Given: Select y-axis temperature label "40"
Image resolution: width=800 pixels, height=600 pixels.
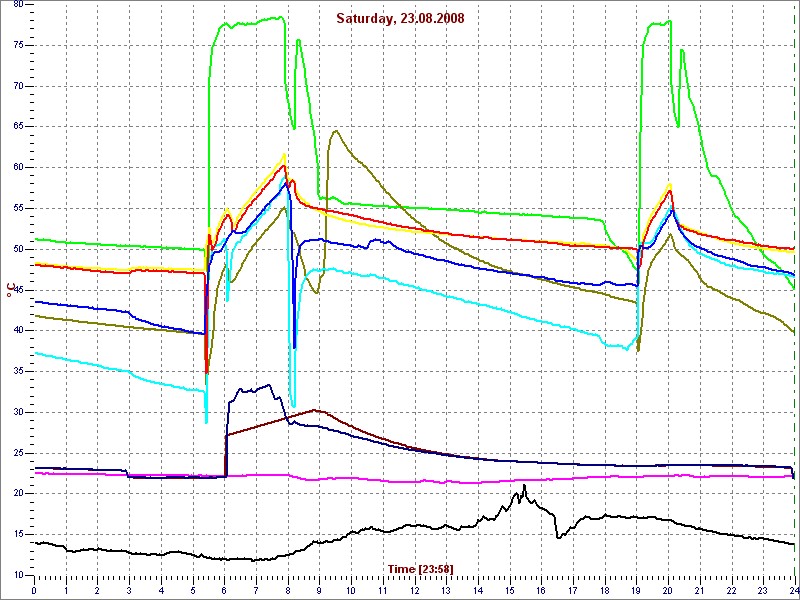Looking at the screenshot, I should click(x=18, y=331).
